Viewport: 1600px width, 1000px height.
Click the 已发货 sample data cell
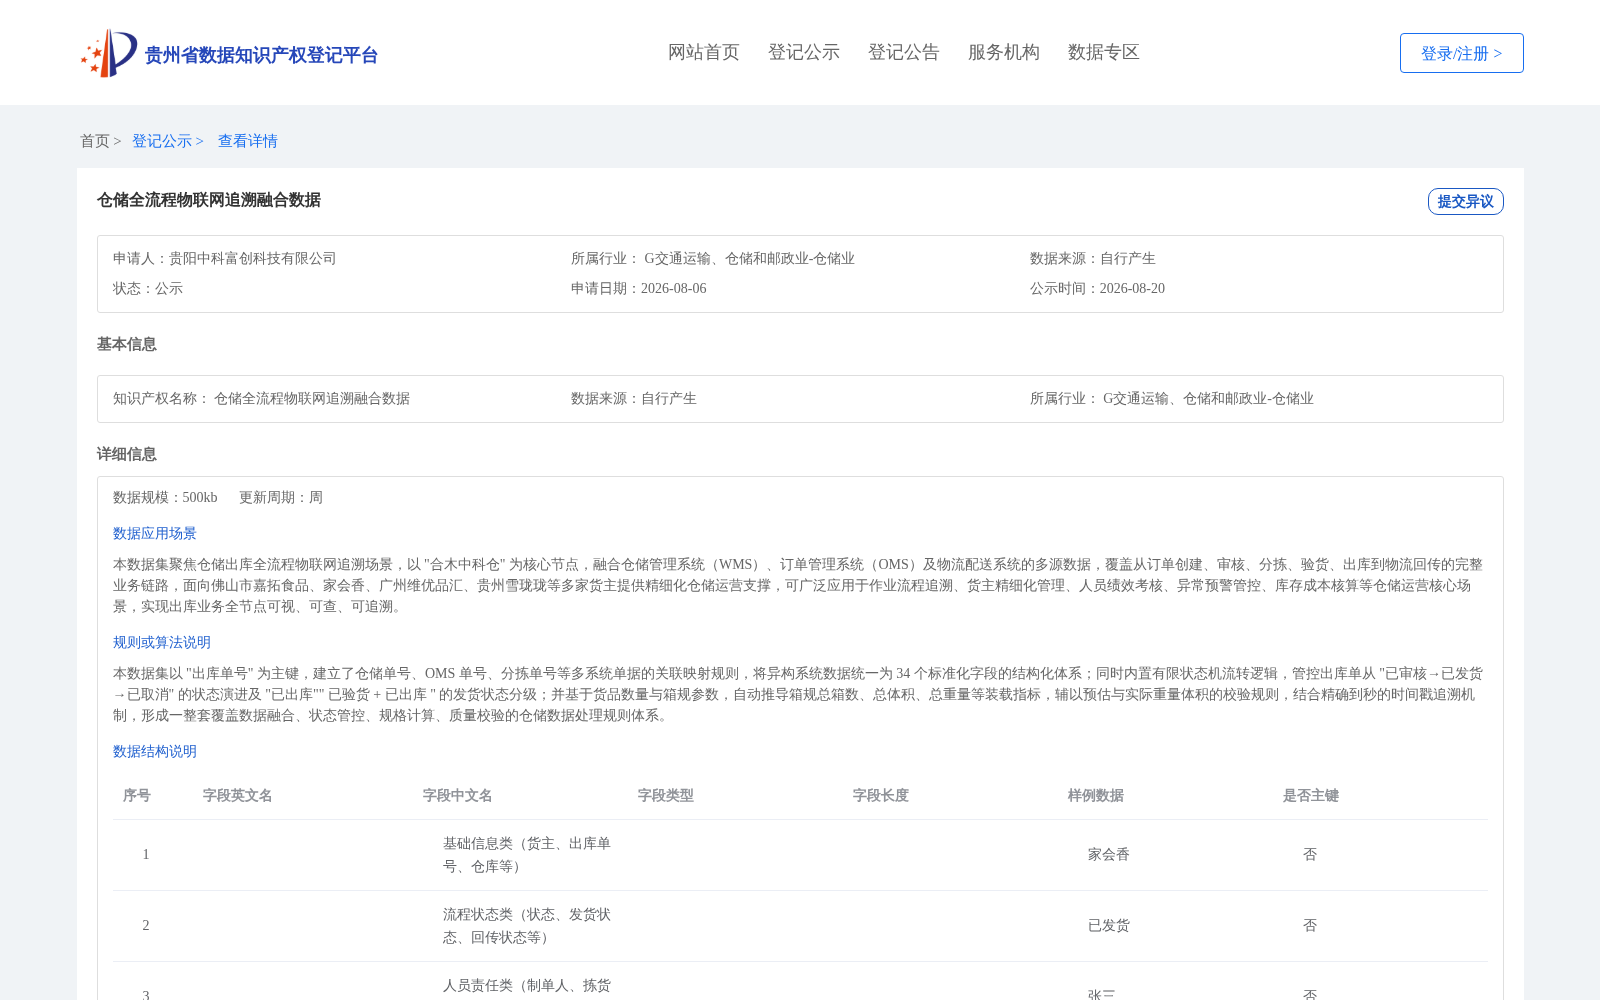point(1109,925)
